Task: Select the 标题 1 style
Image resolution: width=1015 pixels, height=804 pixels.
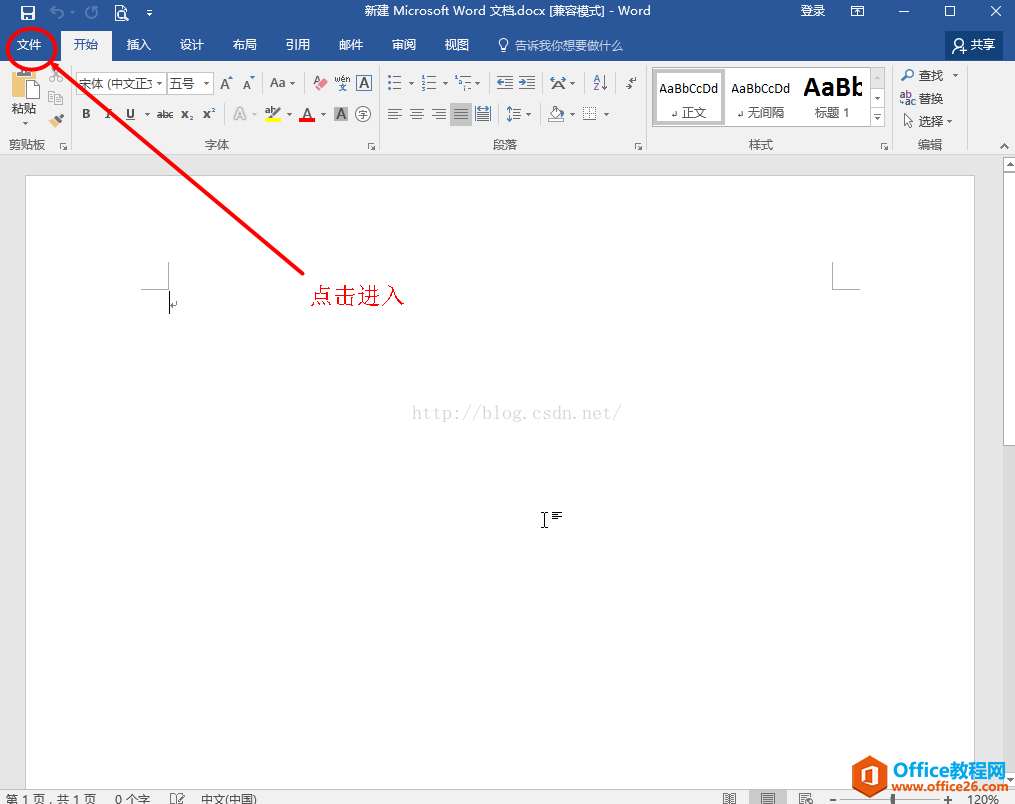Action: 832,98
